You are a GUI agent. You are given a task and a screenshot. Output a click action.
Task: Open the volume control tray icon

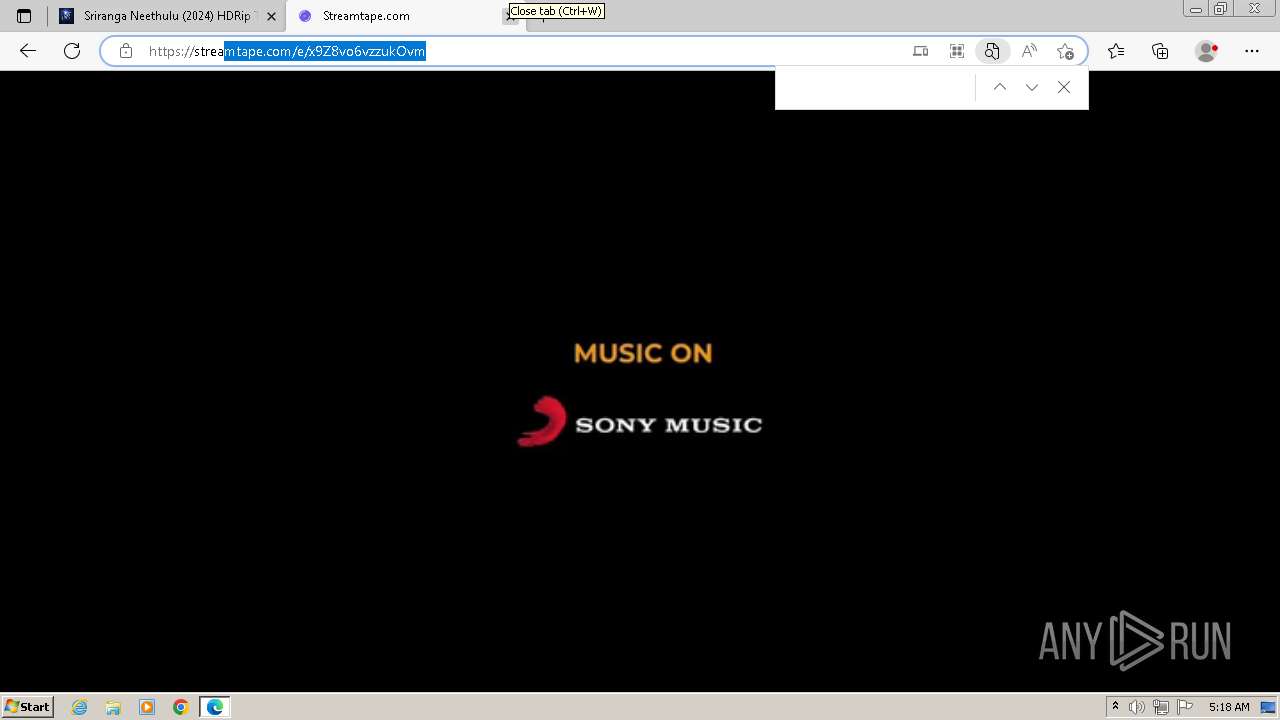pyautogui.click(x=1137, y=707)
